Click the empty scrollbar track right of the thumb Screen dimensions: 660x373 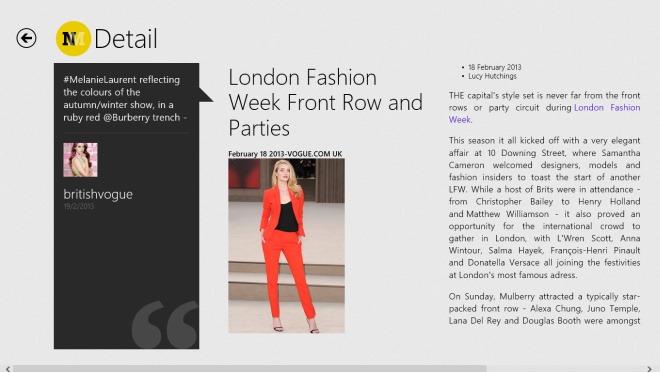tap(566, 369)
